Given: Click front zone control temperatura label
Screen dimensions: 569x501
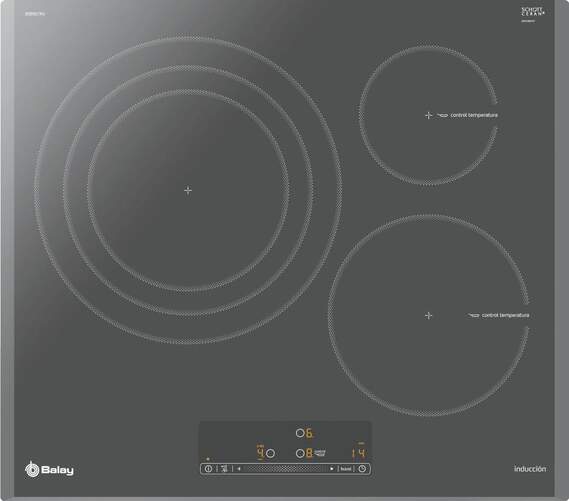Looking at the screenshot, I should click(505, 315).
